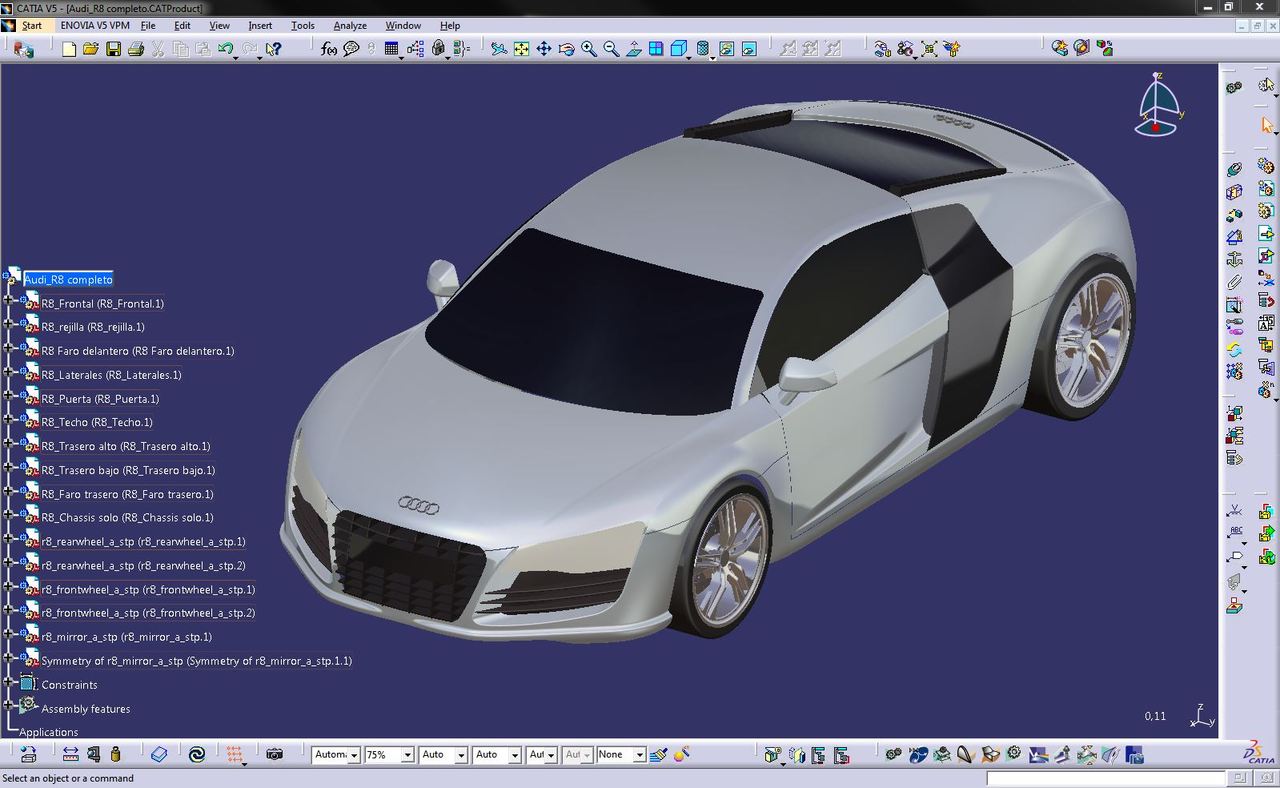The height and width of the screenshot is (788, 1280).
Task: Click the Zoom In magnifier
Action: tap(589, 49)
